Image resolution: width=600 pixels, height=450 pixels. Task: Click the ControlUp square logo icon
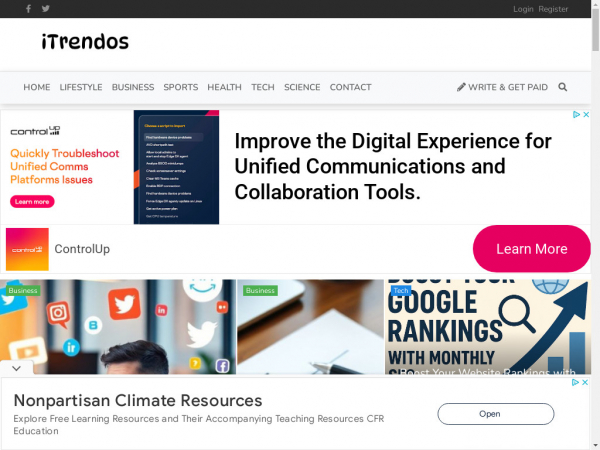[x=27, y=249]
